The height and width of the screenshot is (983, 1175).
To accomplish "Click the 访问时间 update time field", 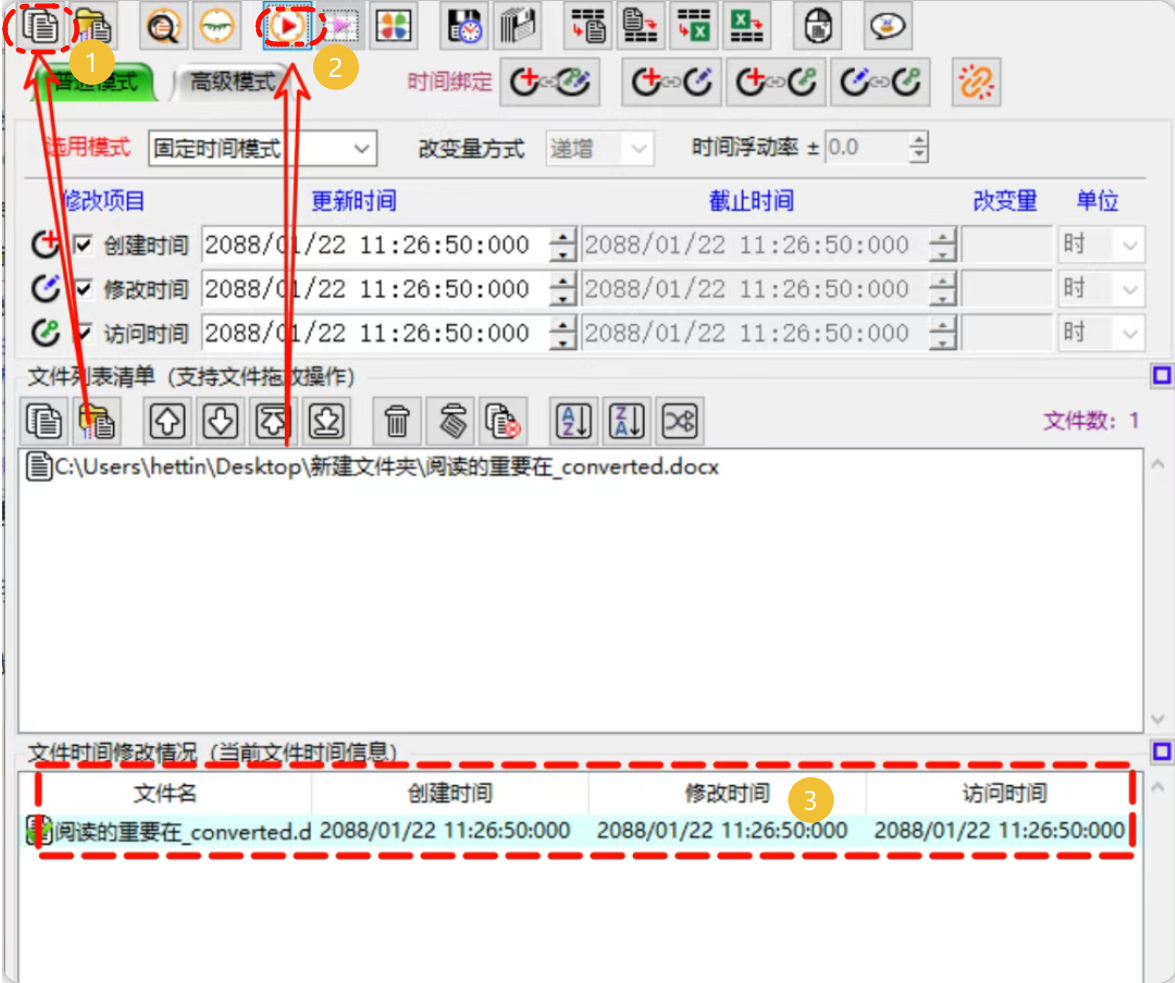I will pos(376,333).
